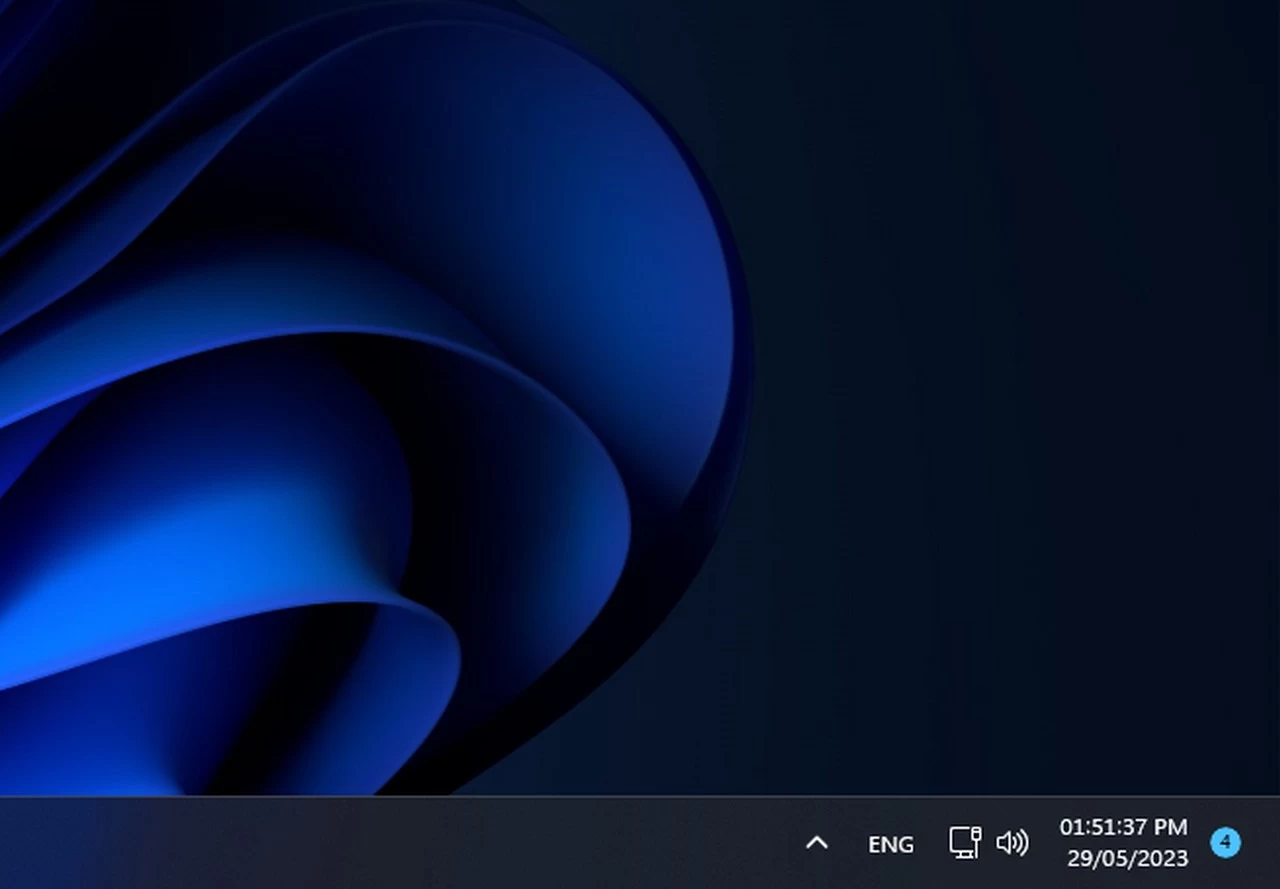
Task: Switch input language via ENG indicator
Action: pos(891,845)
